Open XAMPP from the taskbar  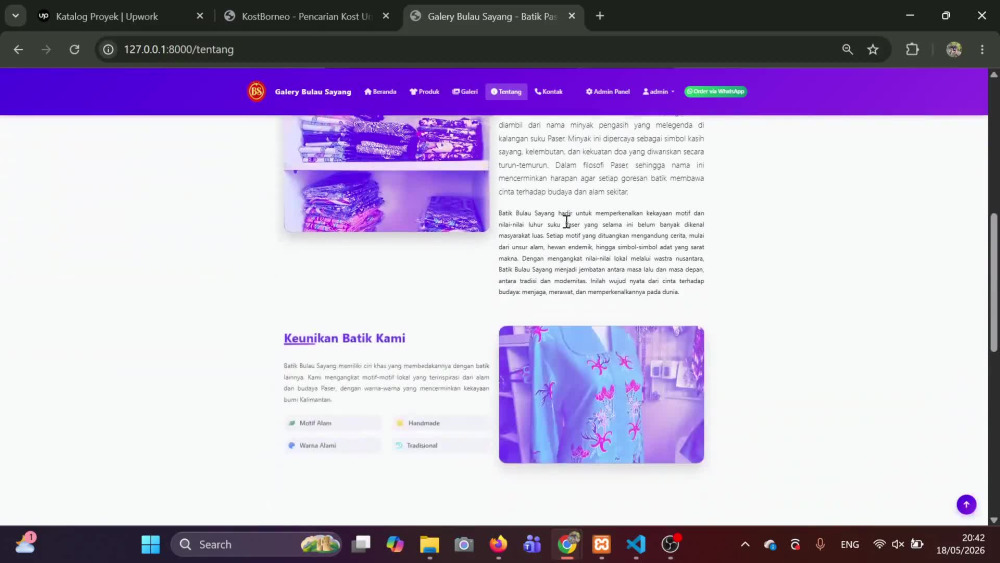601,544
